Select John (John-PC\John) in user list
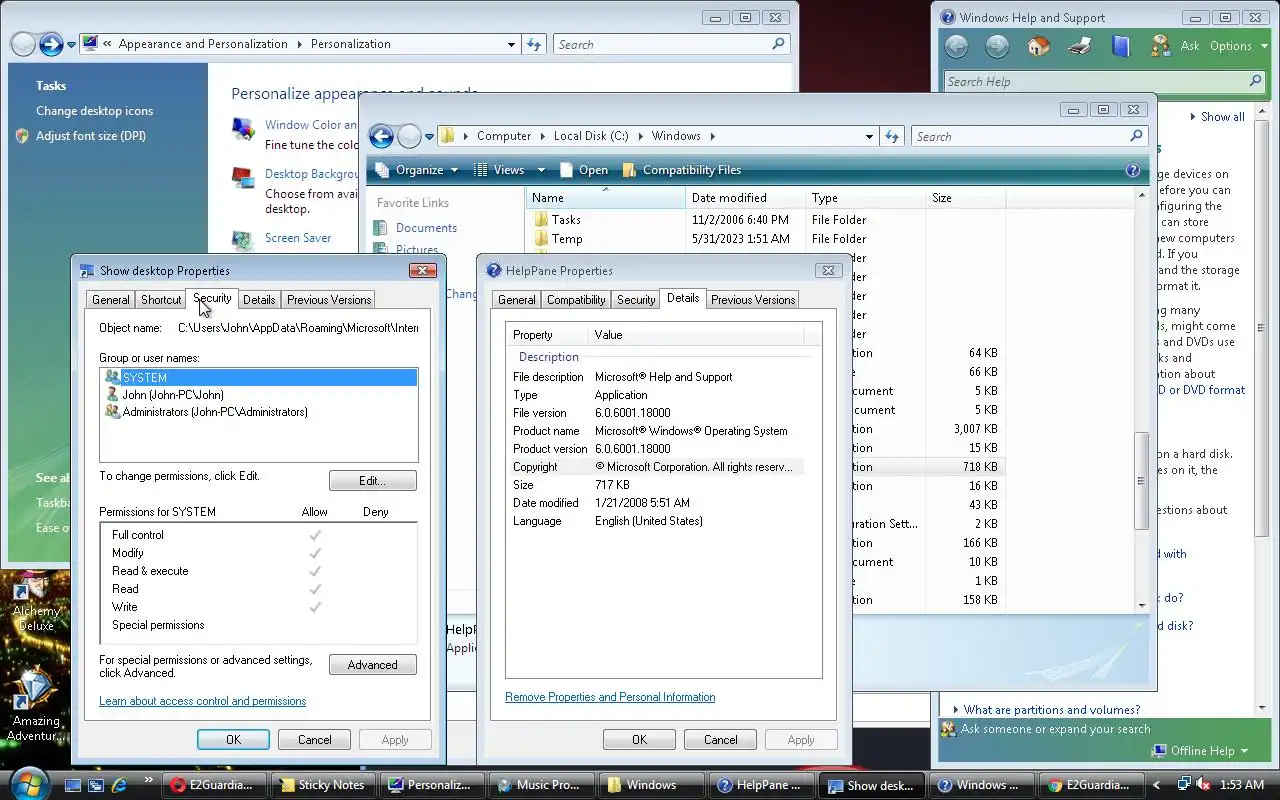Viewport: 1280px width, 800px height. tap(172, 395)
